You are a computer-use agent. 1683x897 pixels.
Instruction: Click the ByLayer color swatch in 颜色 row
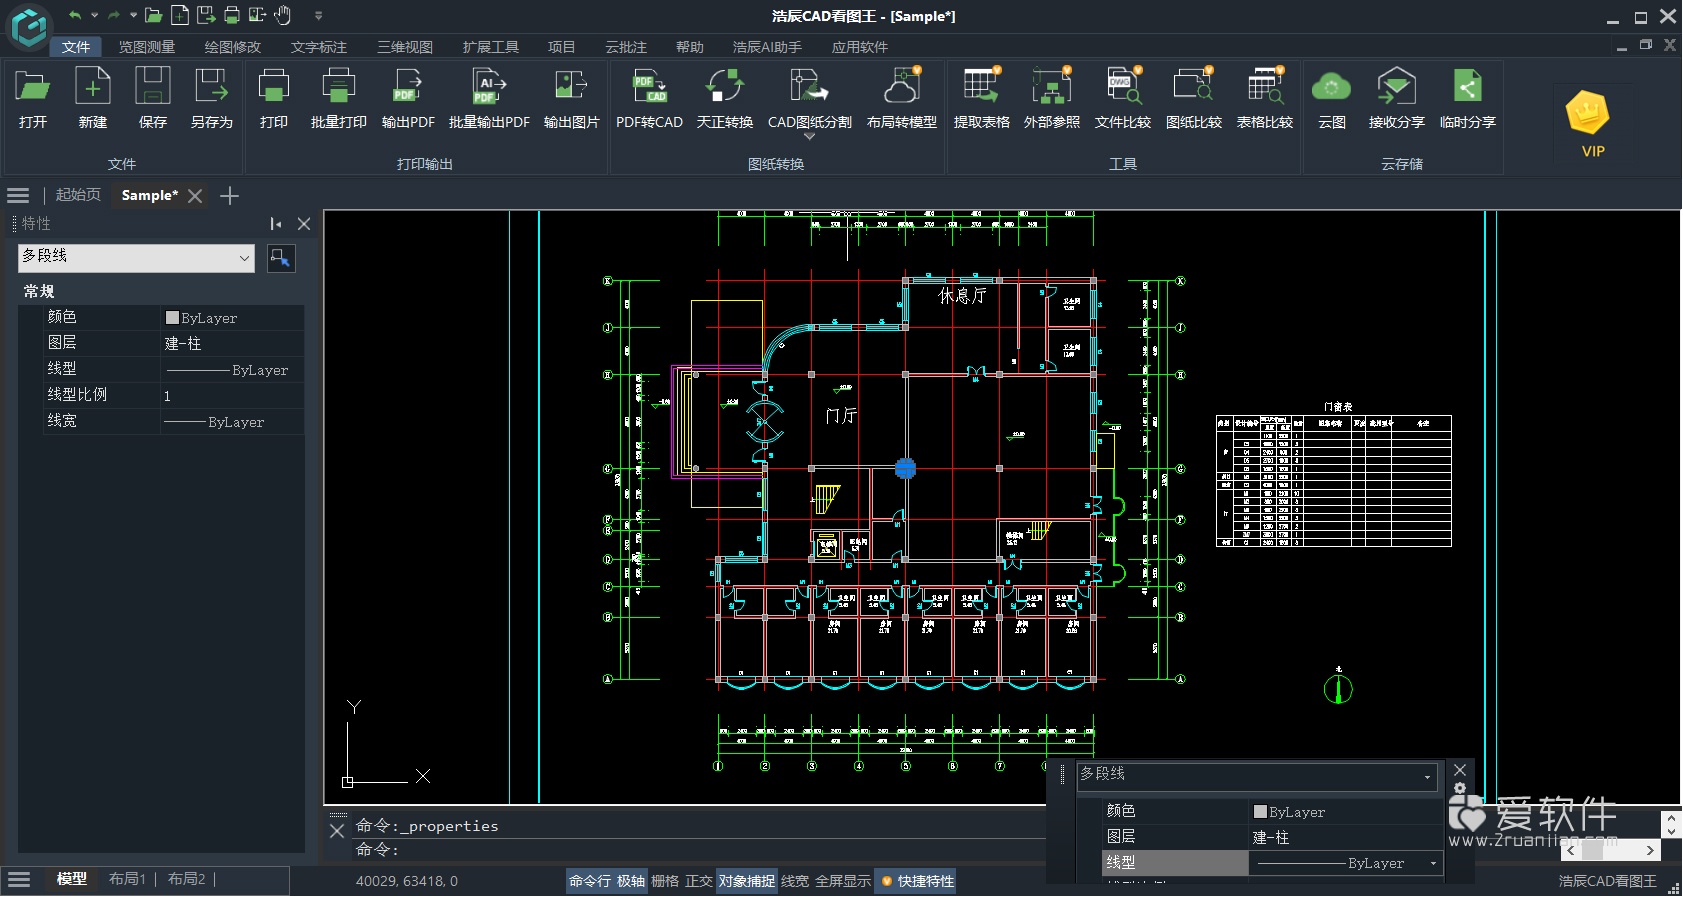(x=172, y=318)
